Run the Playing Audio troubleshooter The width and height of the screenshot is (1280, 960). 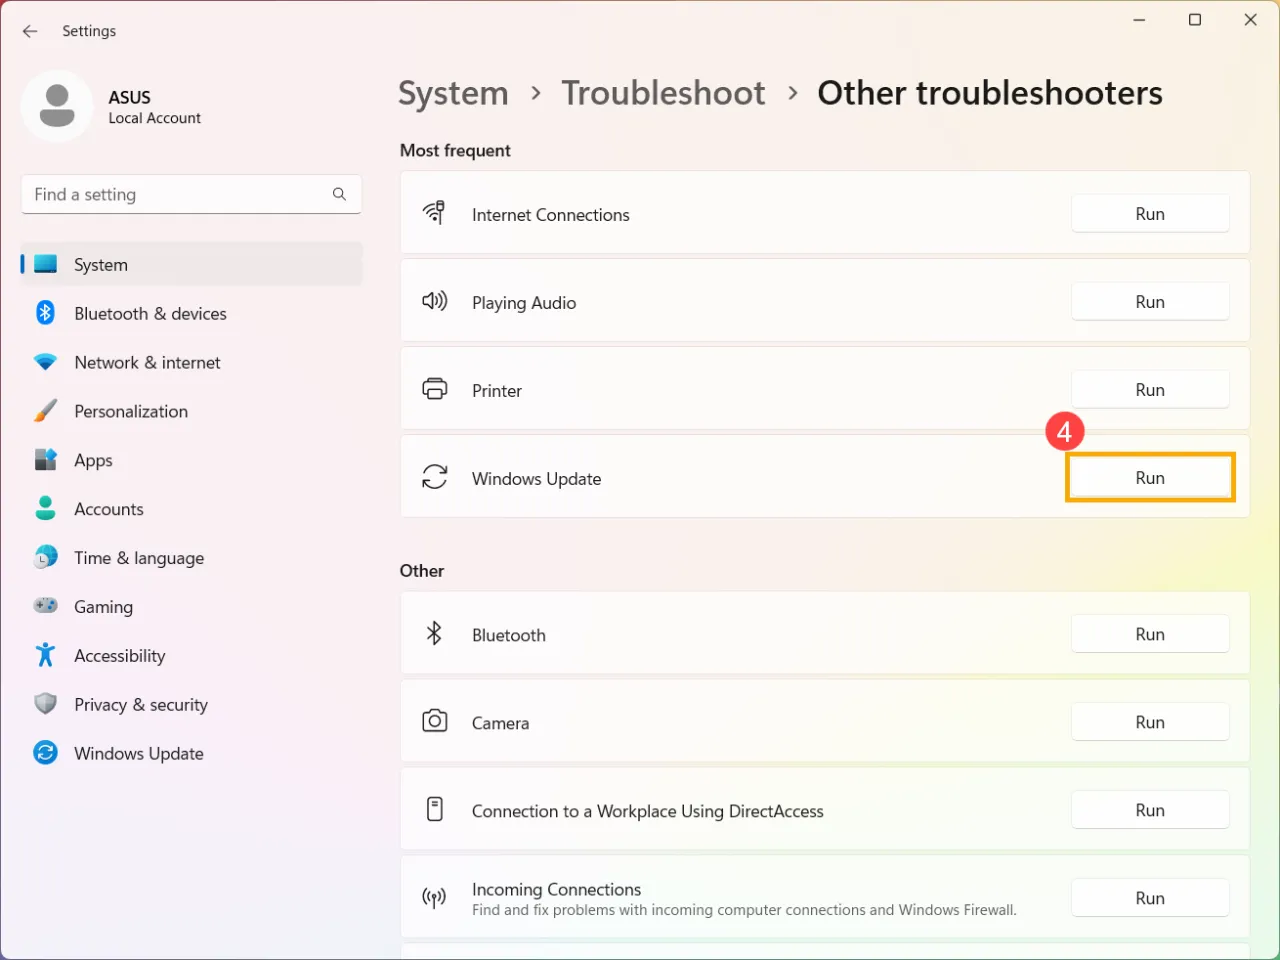pyautogui.click(x=1150, y=302)
